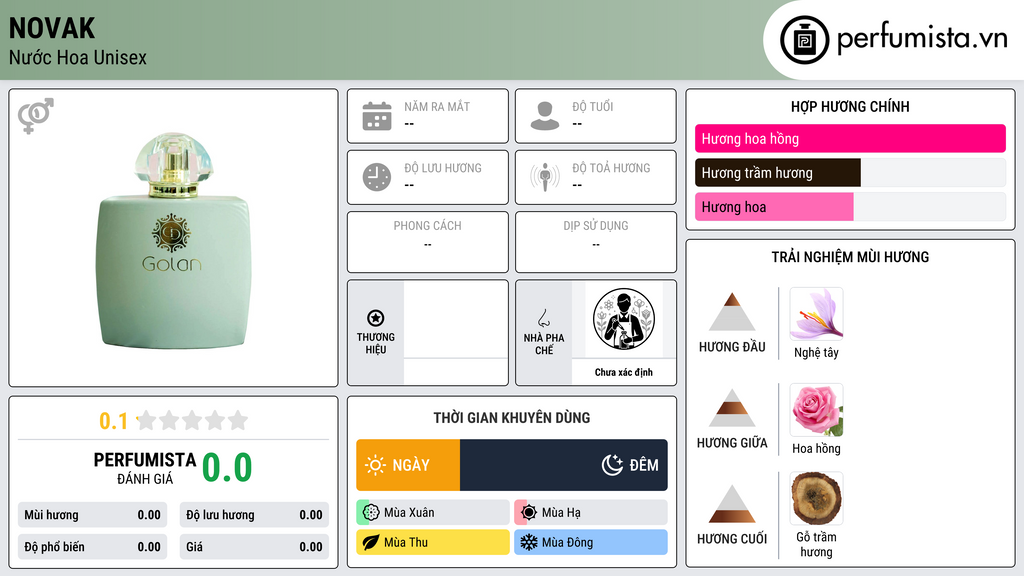Click the clock icon beside Độ lưu hương
The image size is (1024, 576).
pyautogui.click(x=377, y=177)
